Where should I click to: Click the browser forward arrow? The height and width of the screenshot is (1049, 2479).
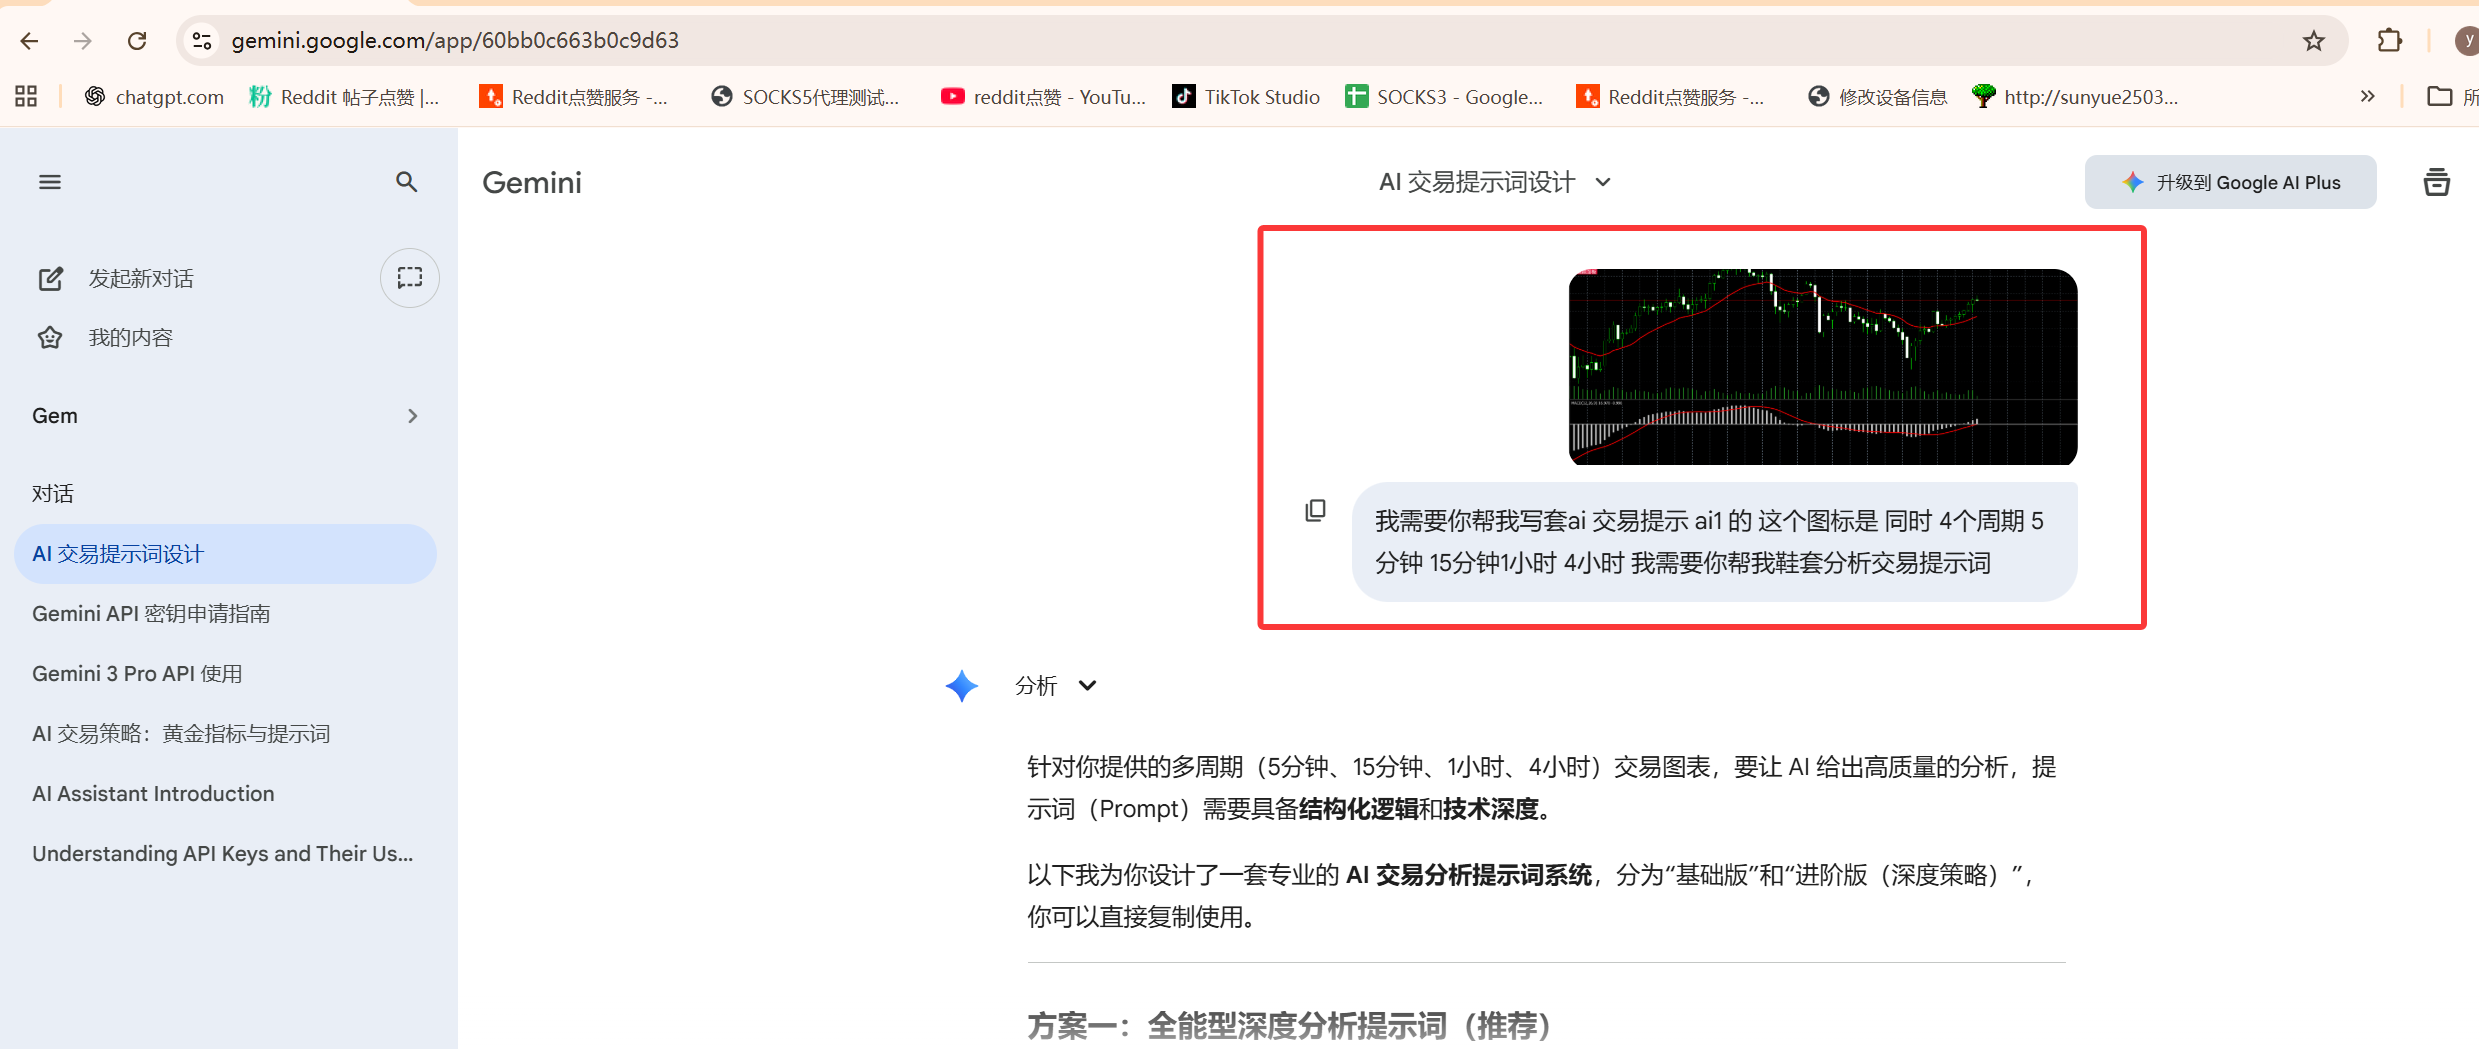pyautogui.click(x=83, y=41)
